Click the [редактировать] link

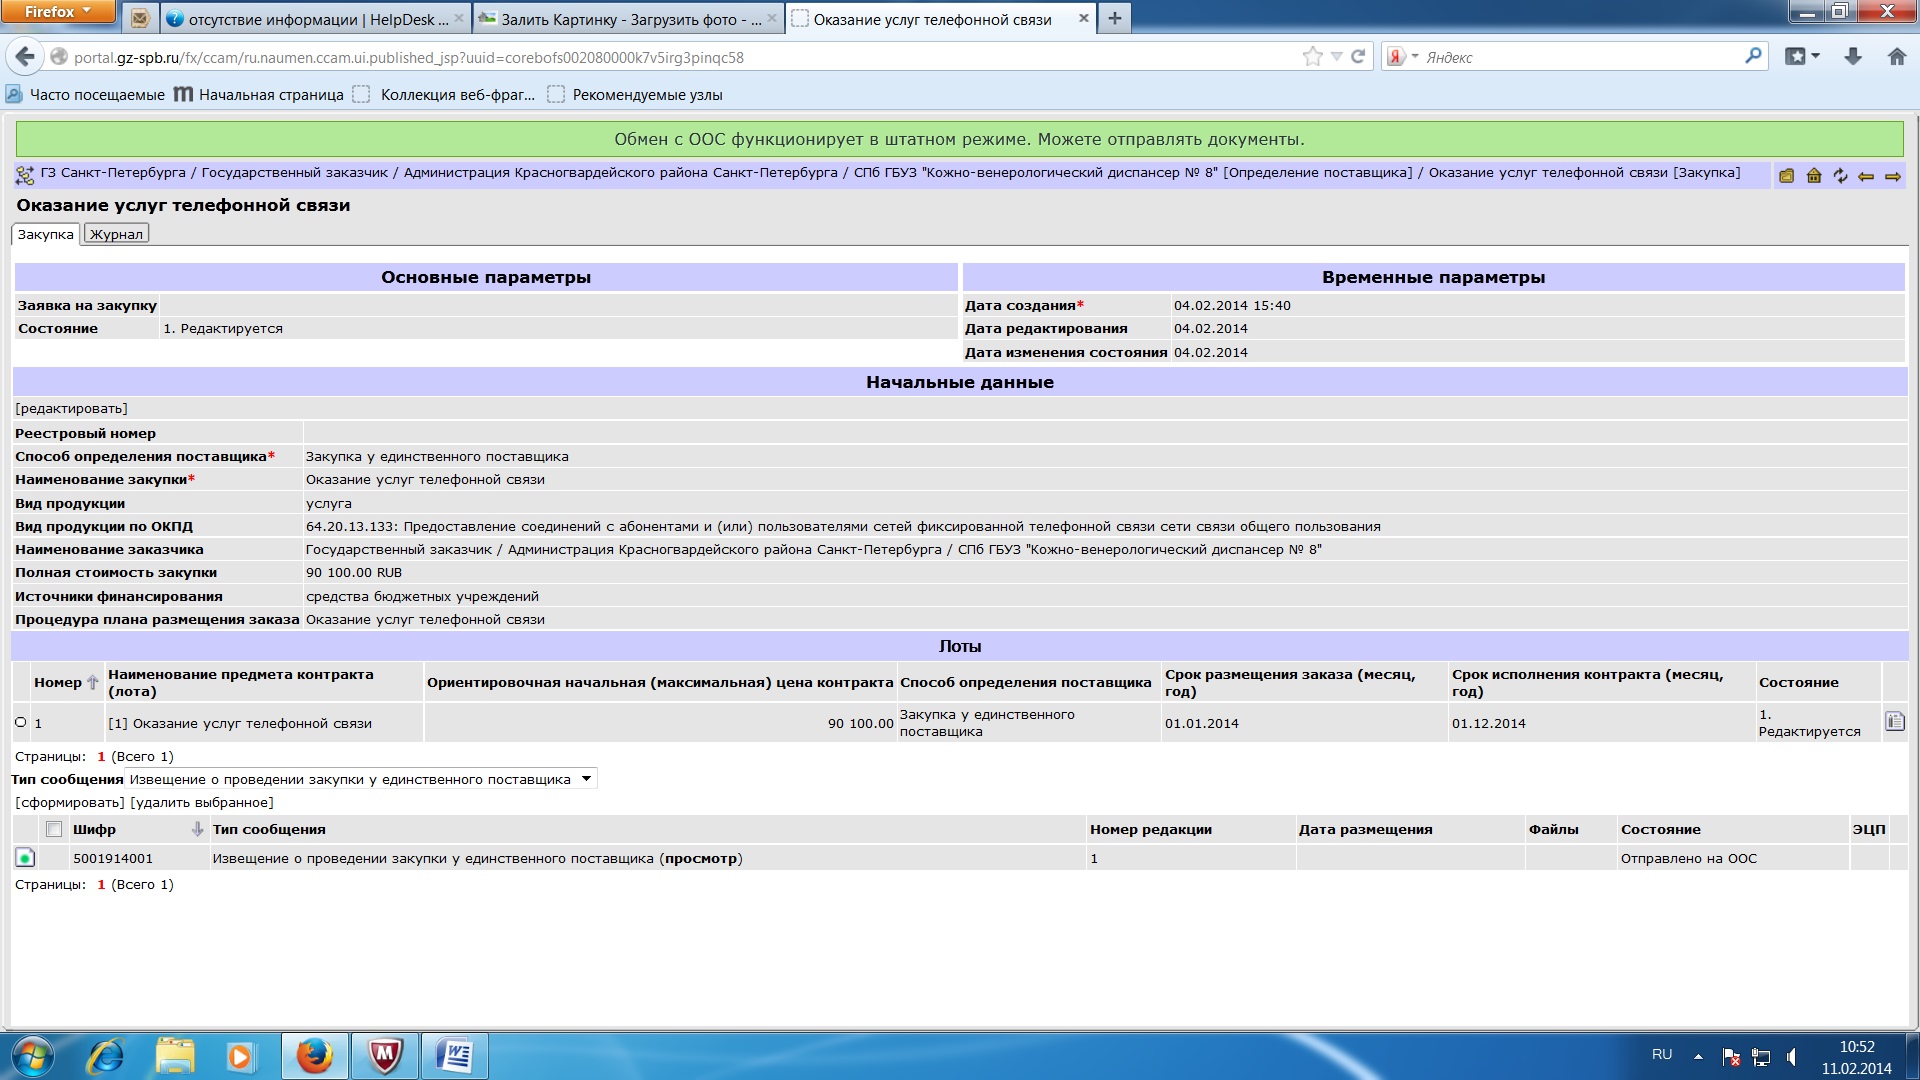click(x=71, y=408)
